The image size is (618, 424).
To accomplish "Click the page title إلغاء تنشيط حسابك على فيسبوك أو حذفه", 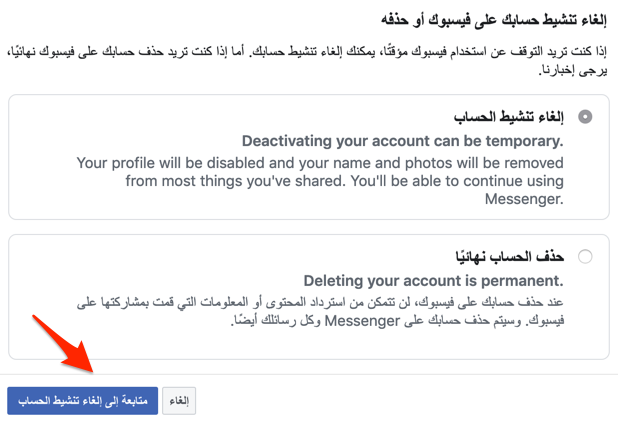I will (x=494, y=19).
